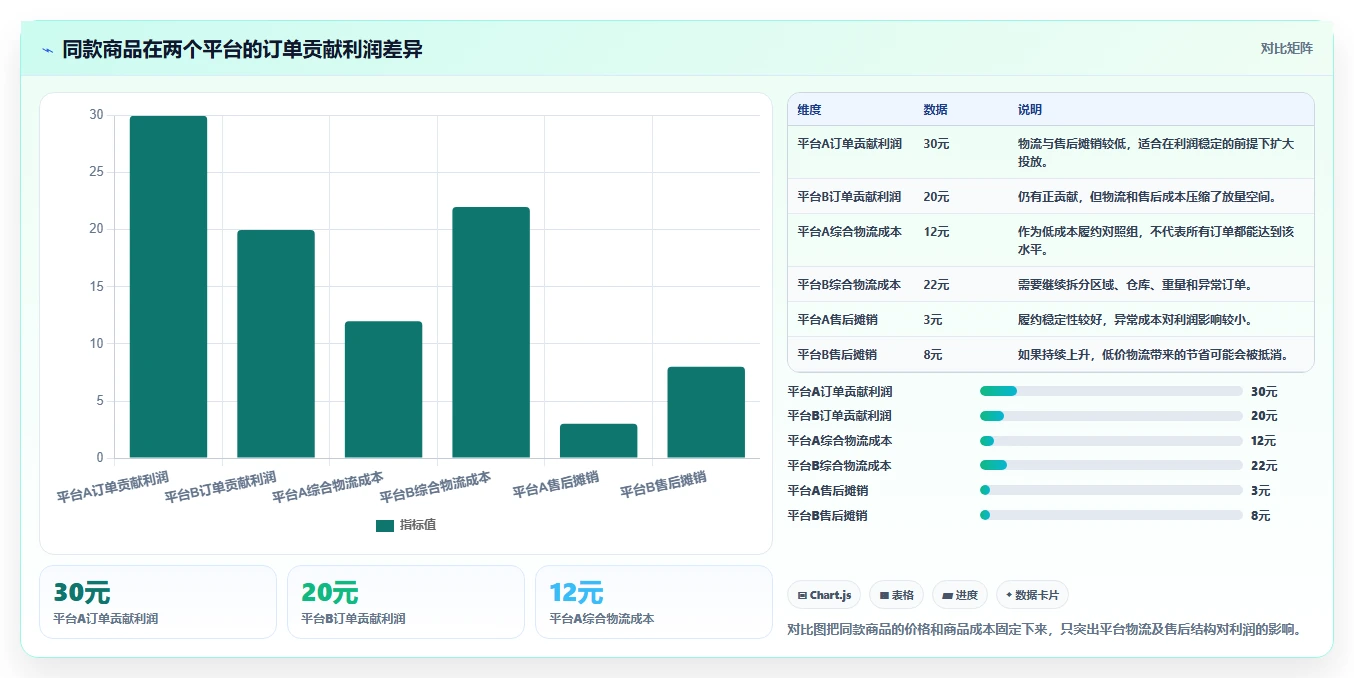1354x678 pixels.
Task: Click the 30元 value beside the progress bars
Action: [x=1264, y=392]
